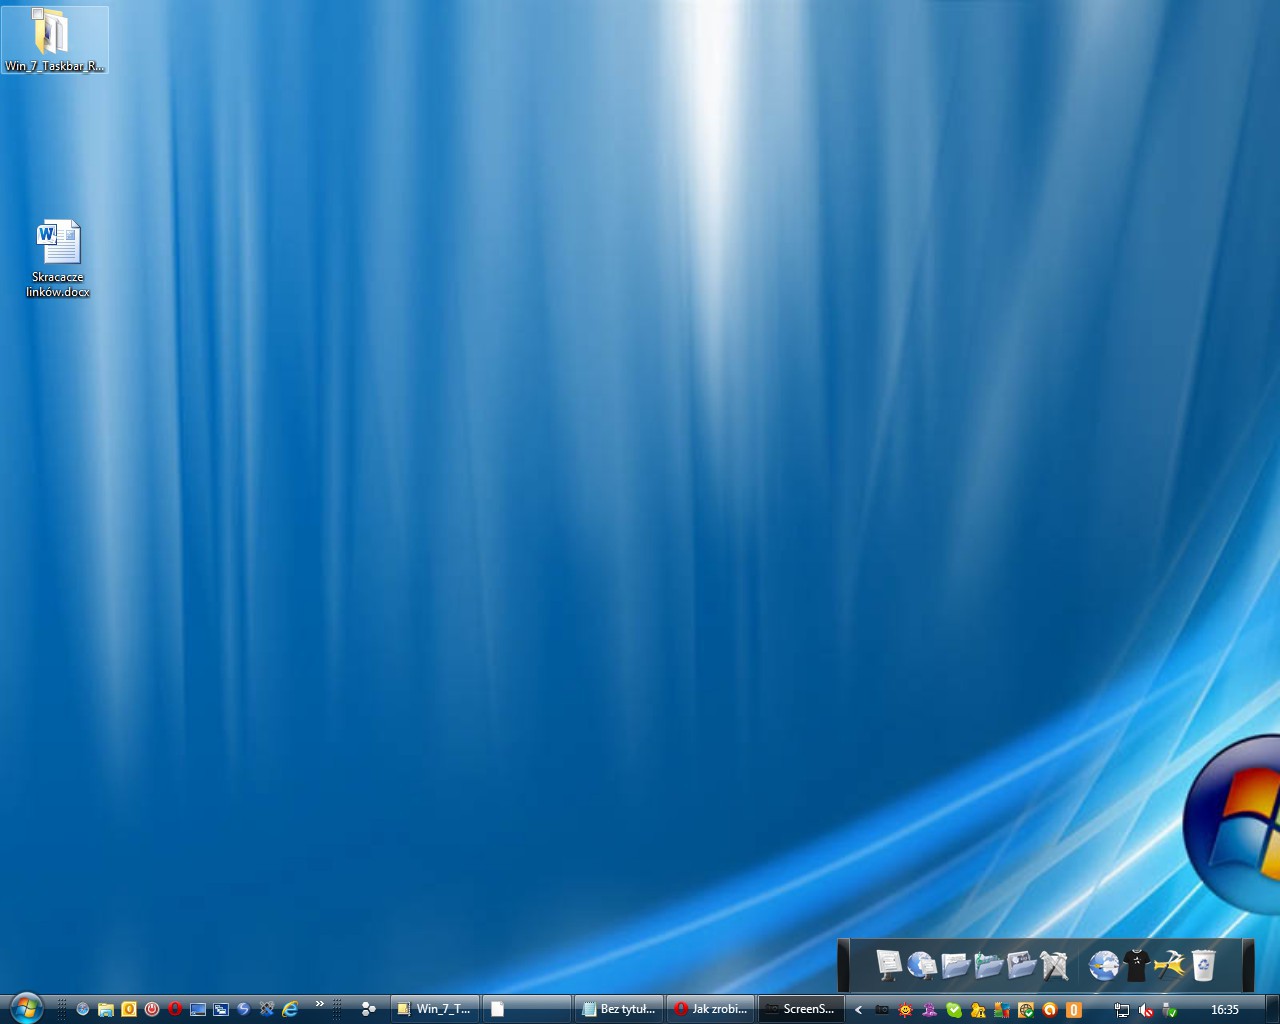Open the network connection tray icon
This screenshot has height=1024, width=1280.
pyautogui.click(x=1122, y=1010)
